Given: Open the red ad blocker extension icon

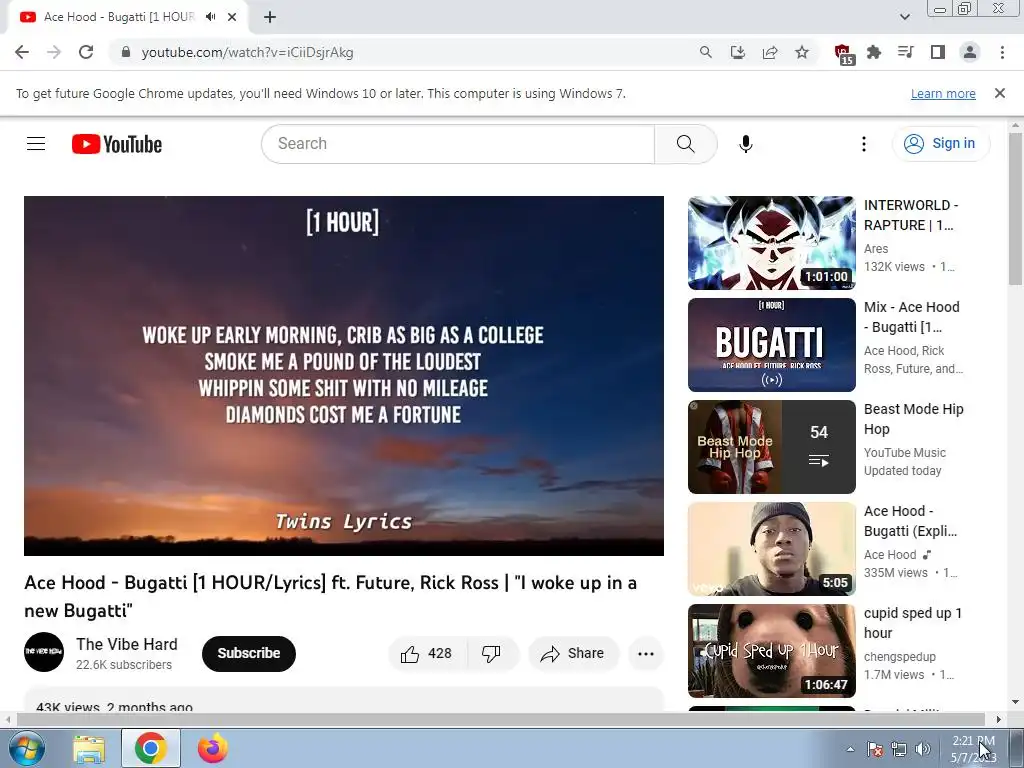Looking at the screenshot, I should (844, 54).
